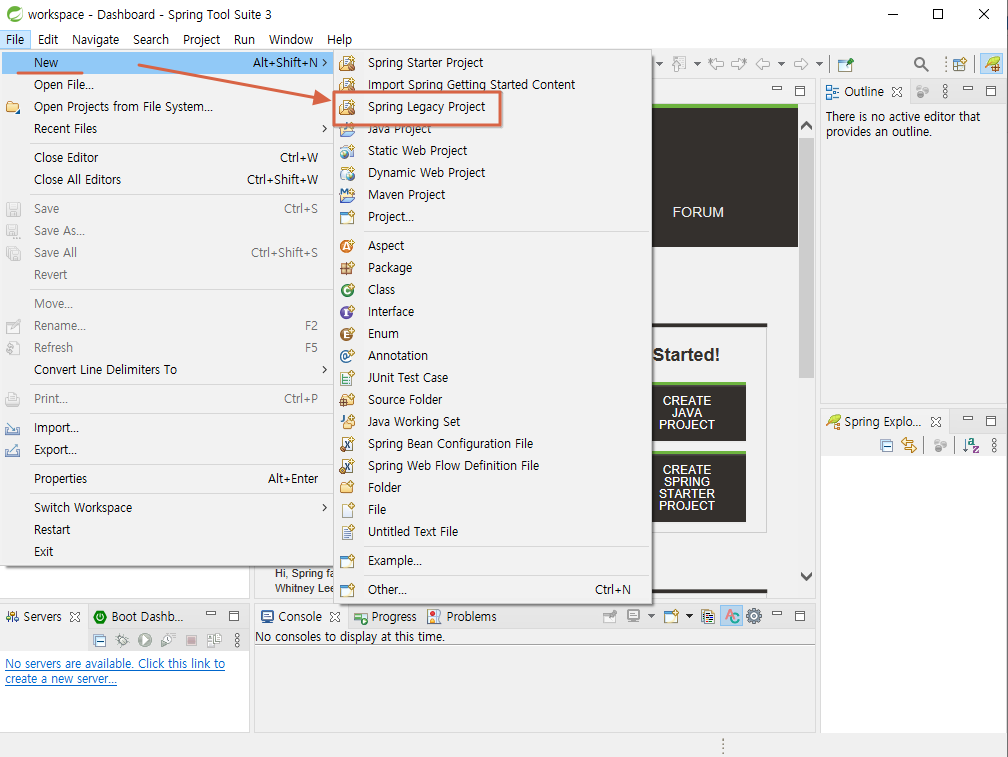Maximize the Console view panel

click(800, 616)
